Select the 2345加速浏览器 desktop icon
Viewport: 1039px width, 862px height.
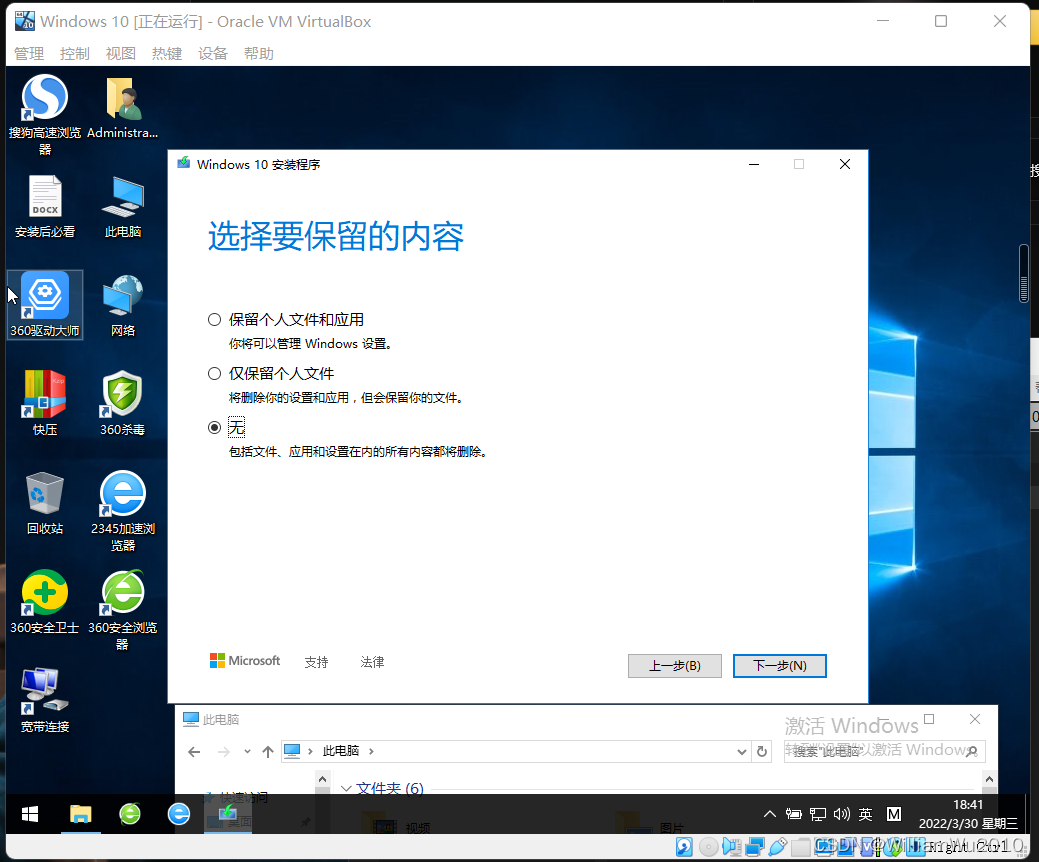click(123, 511)
